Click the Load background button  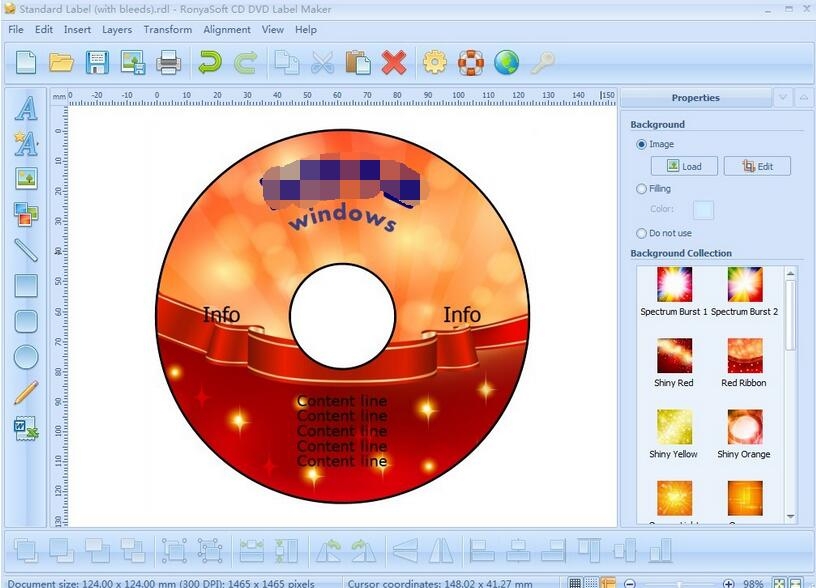(684, 166)
